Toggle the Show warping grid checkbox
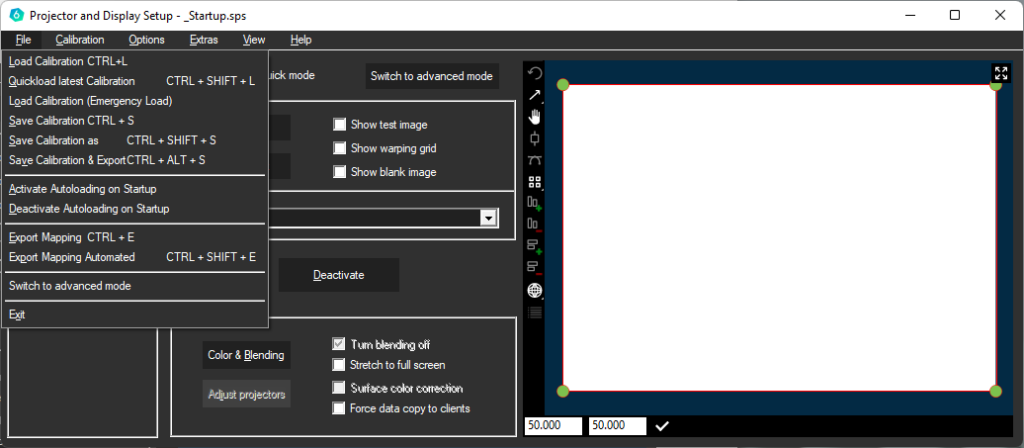The width and height of the screenshot is (1024, 448). click(339, 148)
